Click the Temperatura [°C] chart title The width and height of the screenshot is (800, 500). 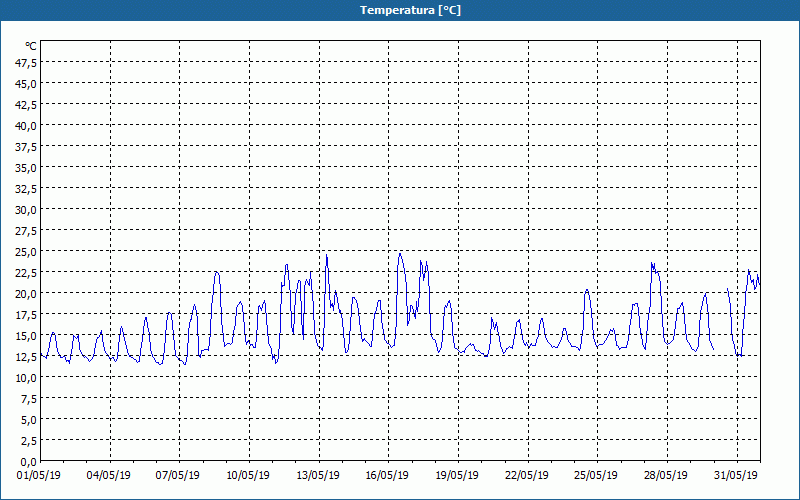click(410, 10)
